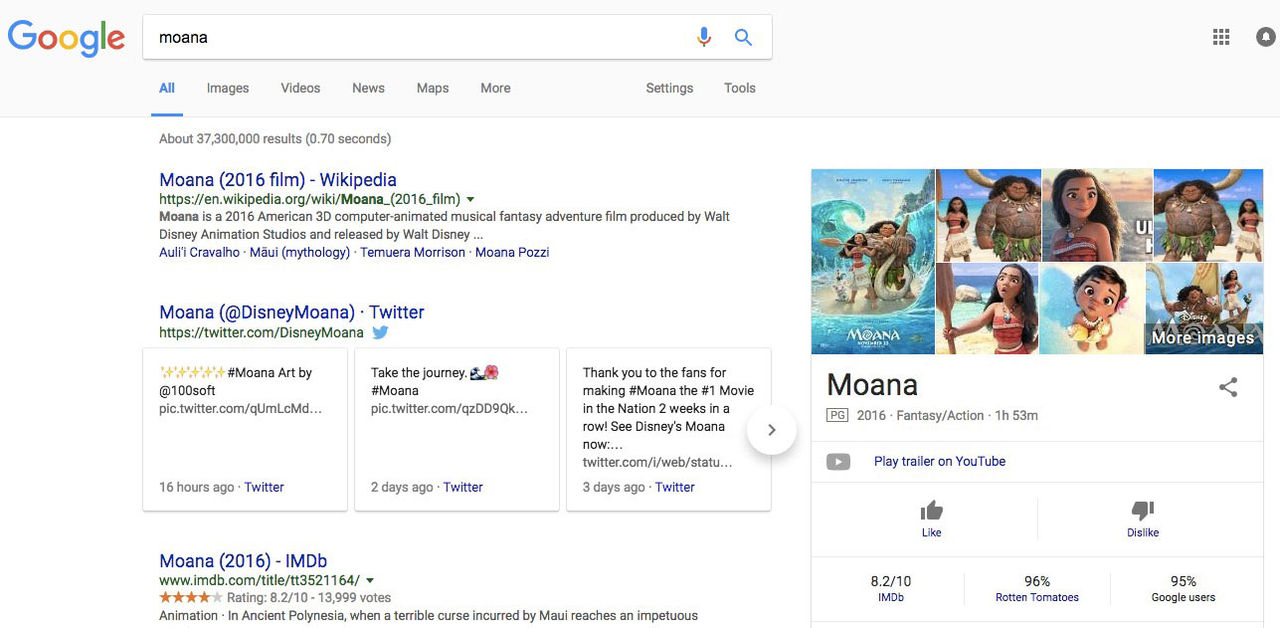This screenshot has width=1280, height=628.
Task: Click the www.imdb.com/title/tt3521164/ URL
Action: click(x=259, y=580)
